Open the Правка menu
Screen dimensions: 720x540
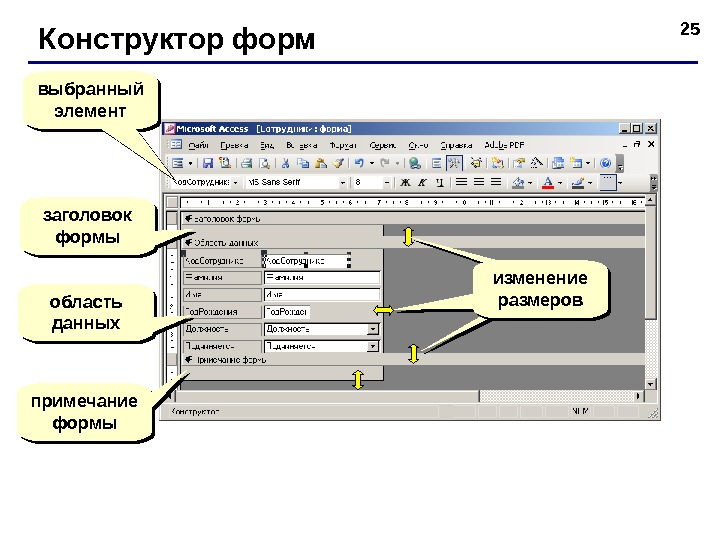tap(234, 145)
